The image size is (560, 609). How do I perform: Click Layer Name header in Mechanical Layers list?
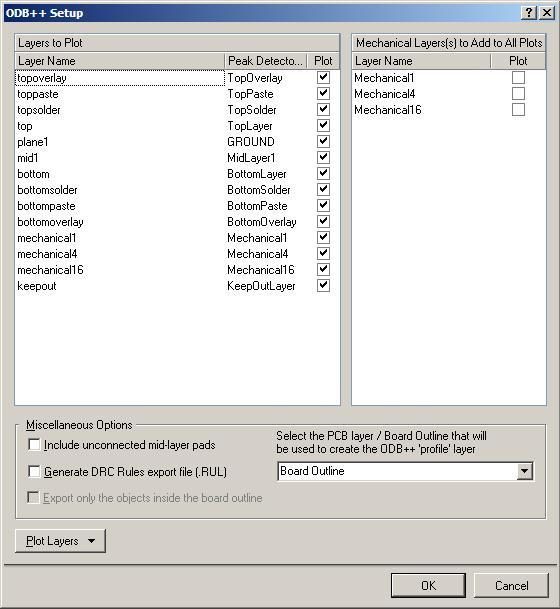point(421,61)
